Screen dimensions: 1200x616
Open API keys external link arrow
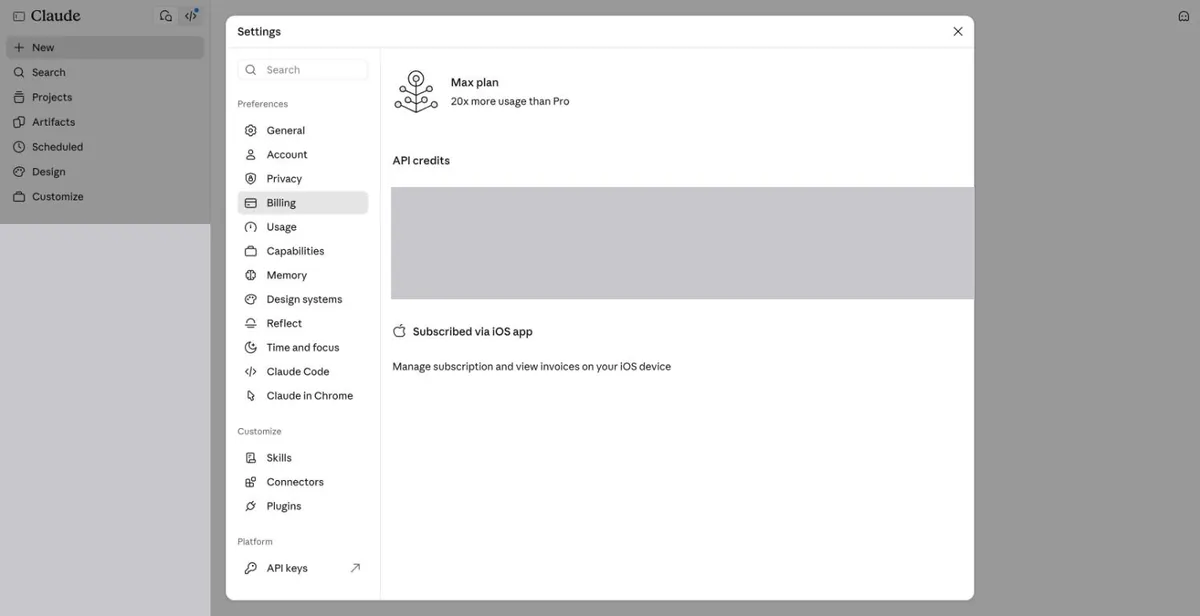[x=355, y=568]
